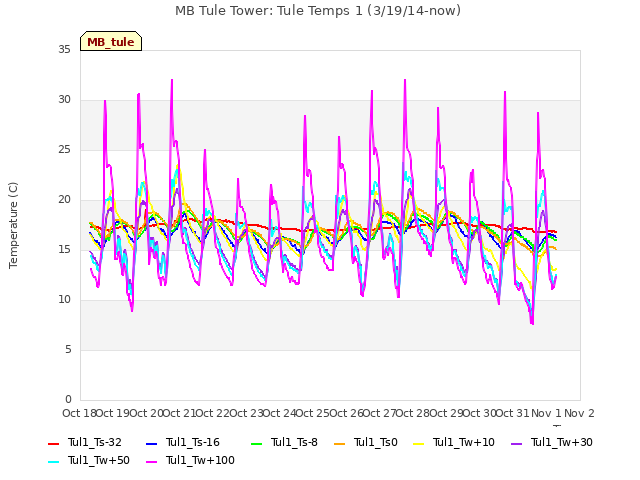
Task: Click the 15 y-axis tick label
Action: 64,249
